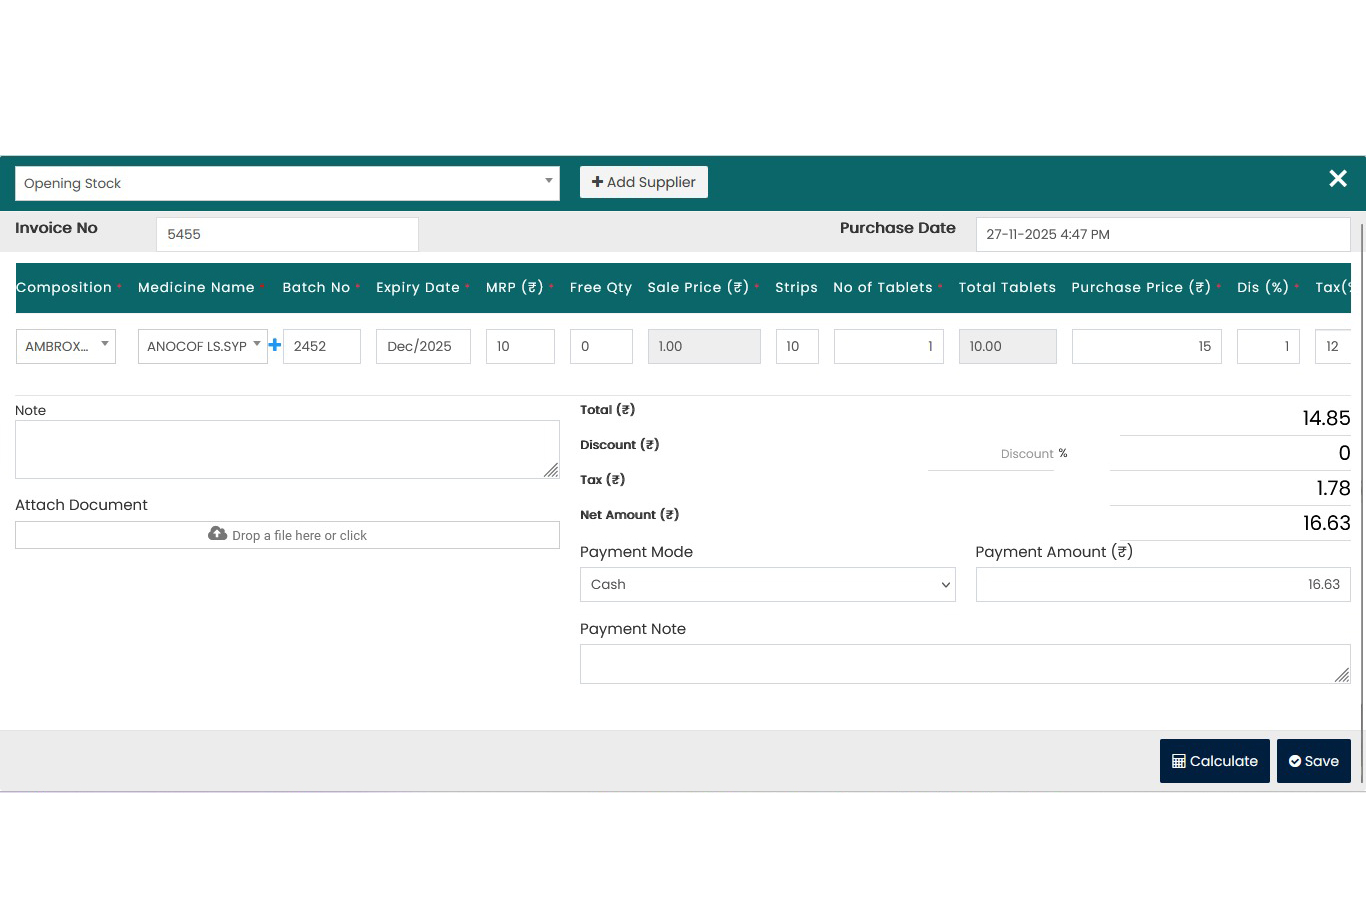This screenshot has height=910, width=1366.
Task: Focus the Purchase Date field
Action: pyautogui.click(x=1162, y=235)
